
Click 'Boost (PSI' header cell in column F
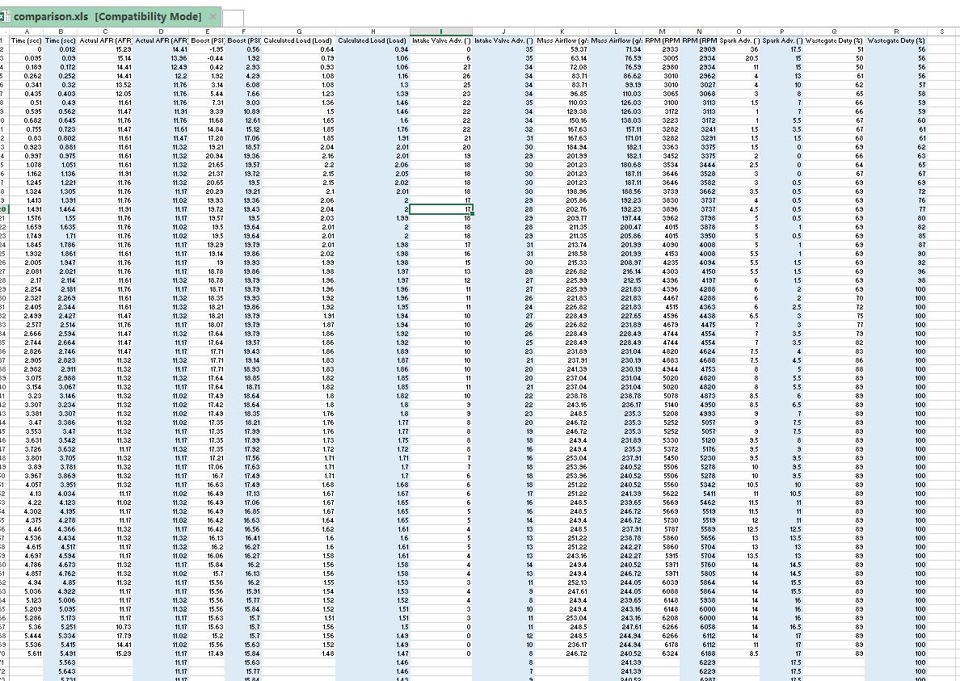[244, 40]
